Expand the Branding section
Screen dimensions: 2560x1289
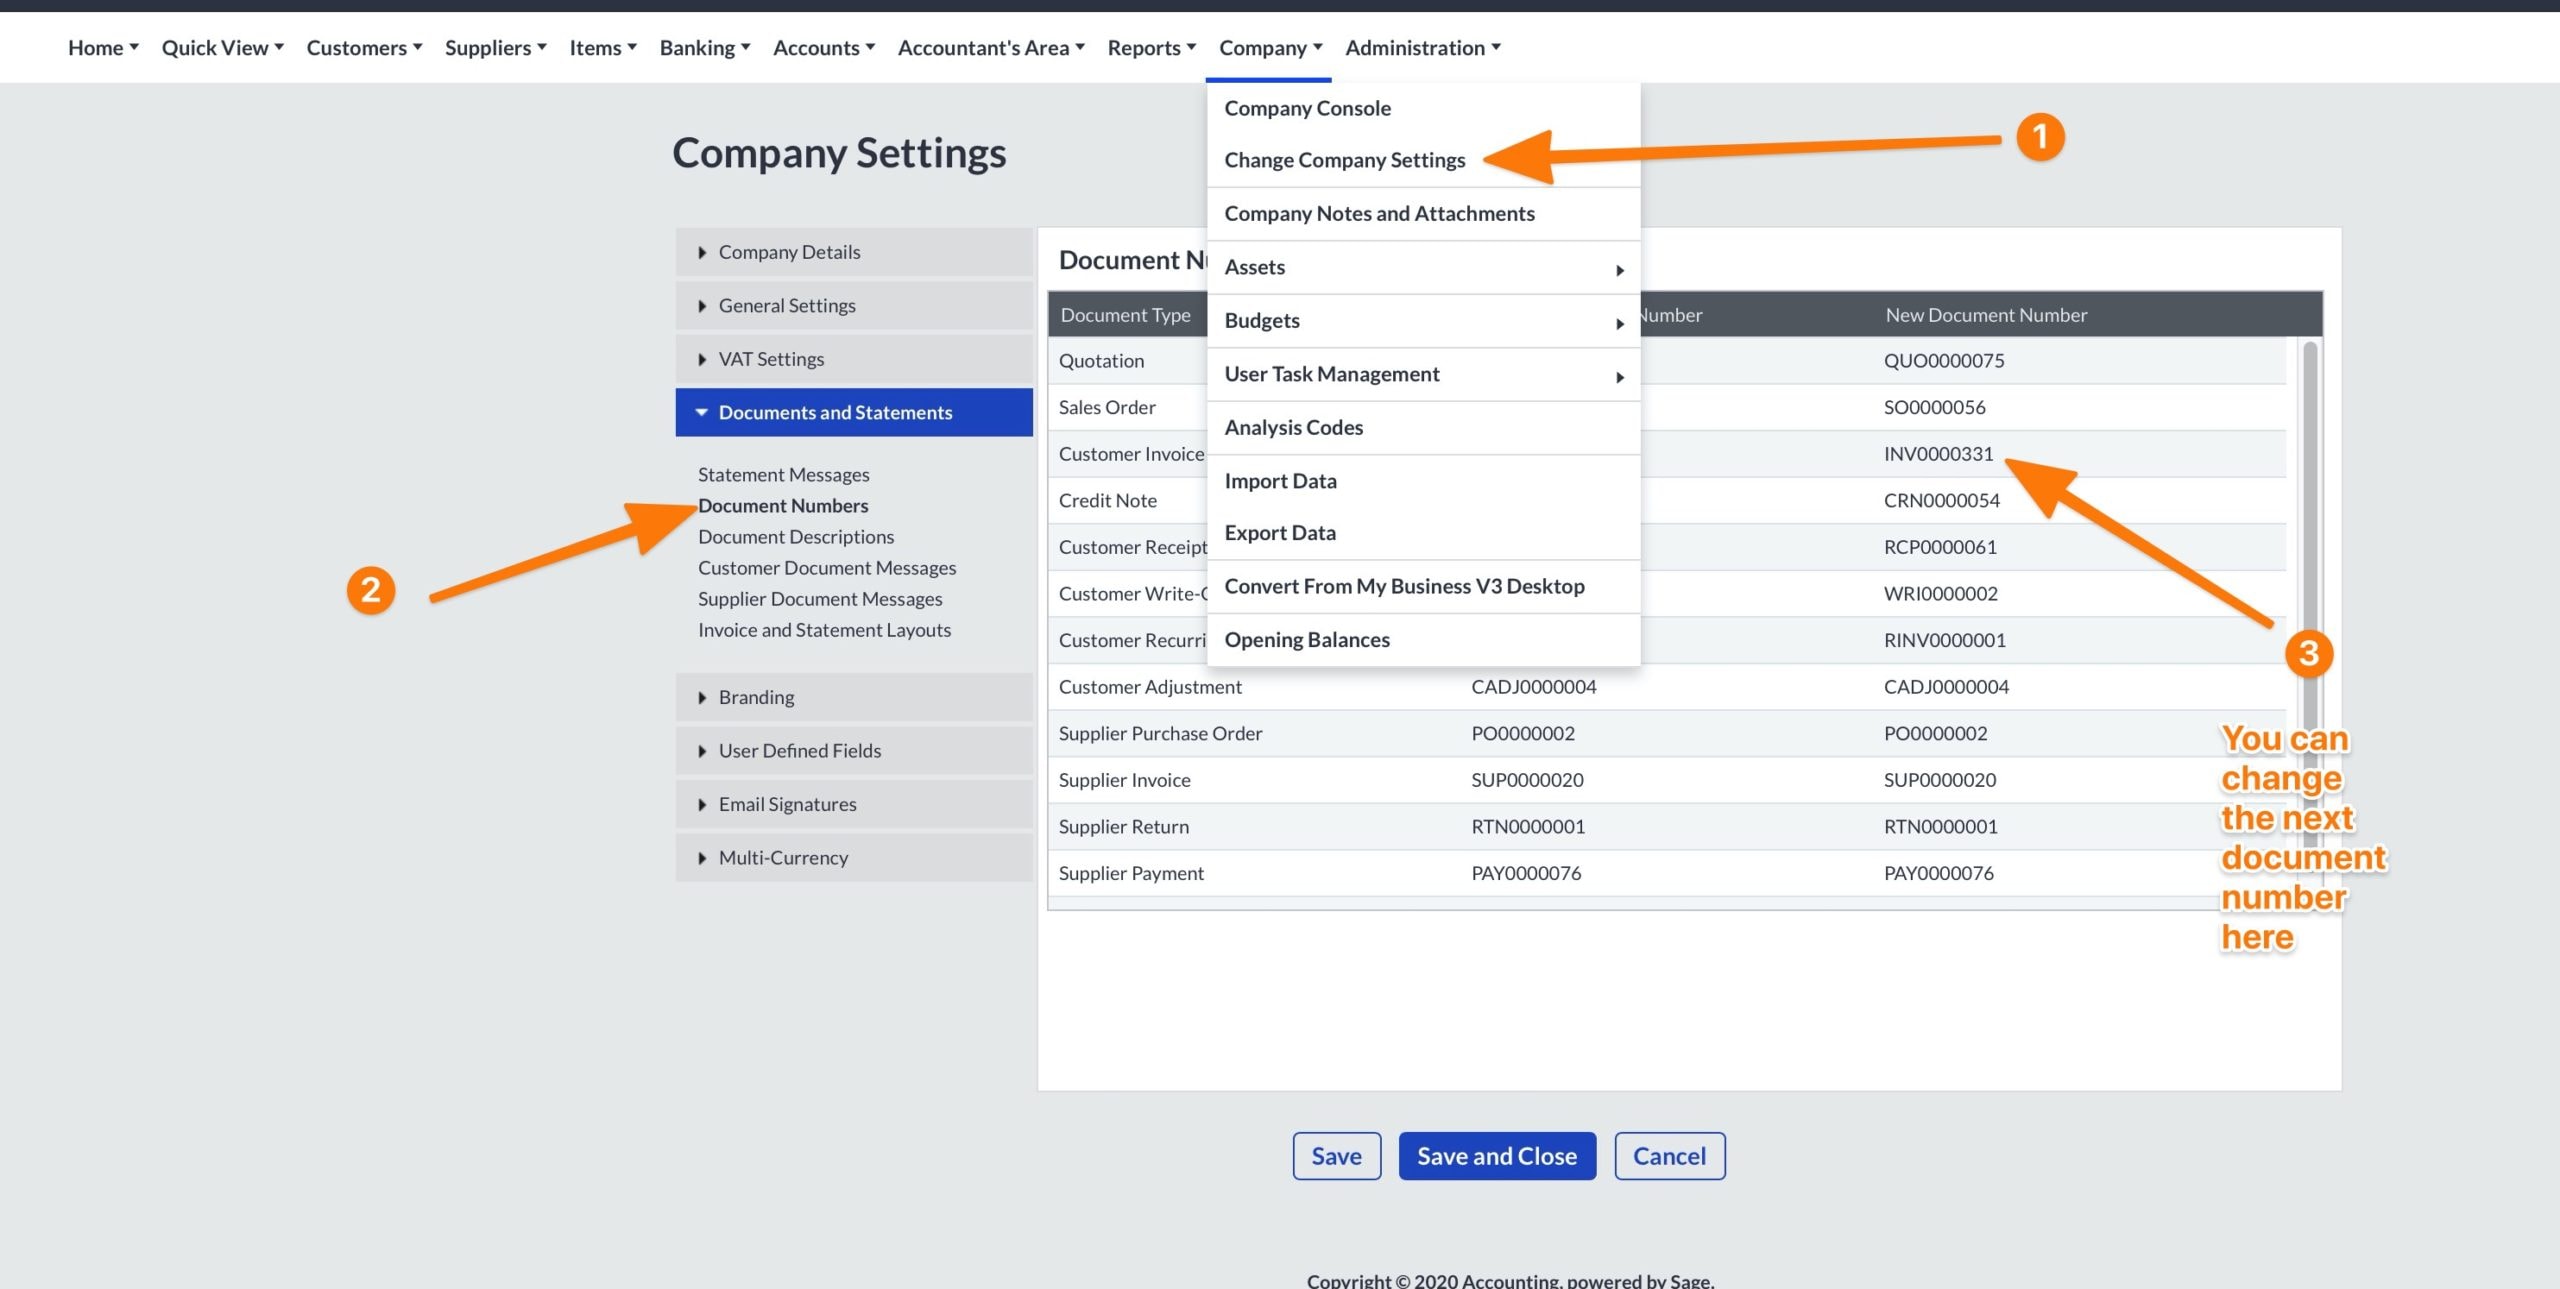point(756,697)
